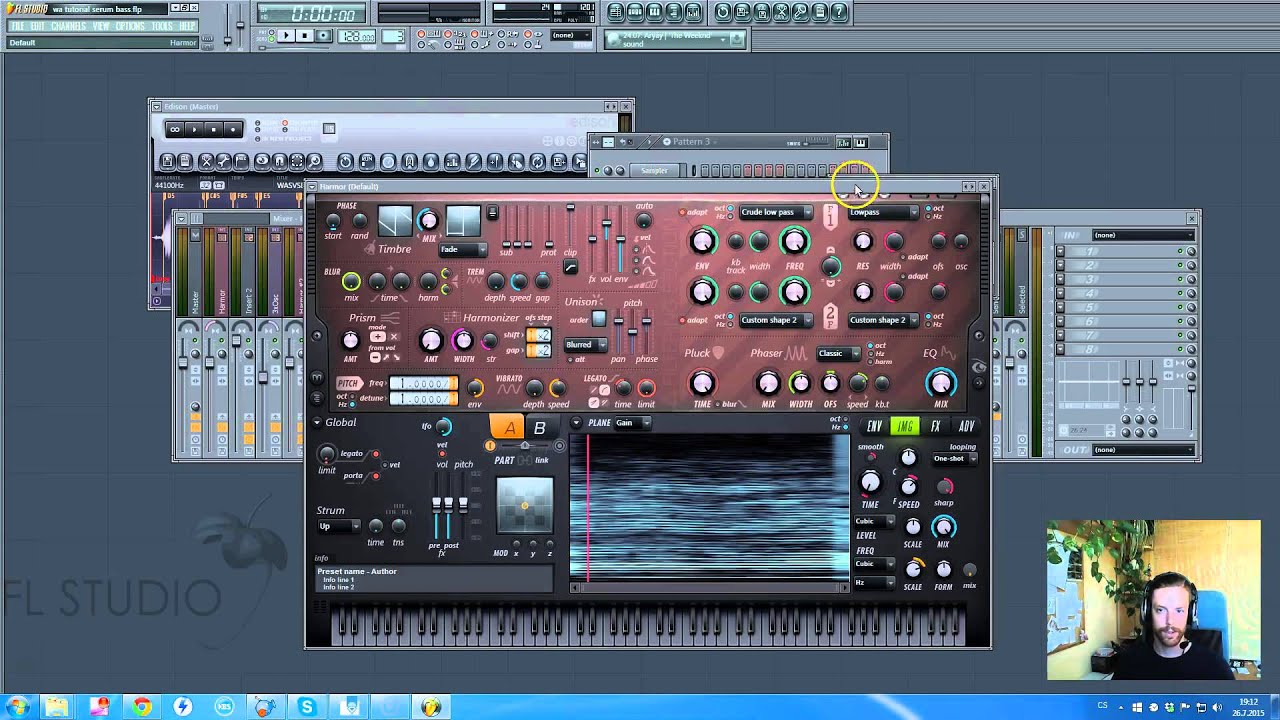
Task: Click the detach arrows on Harmor title bar
Action: coord(968,186)
